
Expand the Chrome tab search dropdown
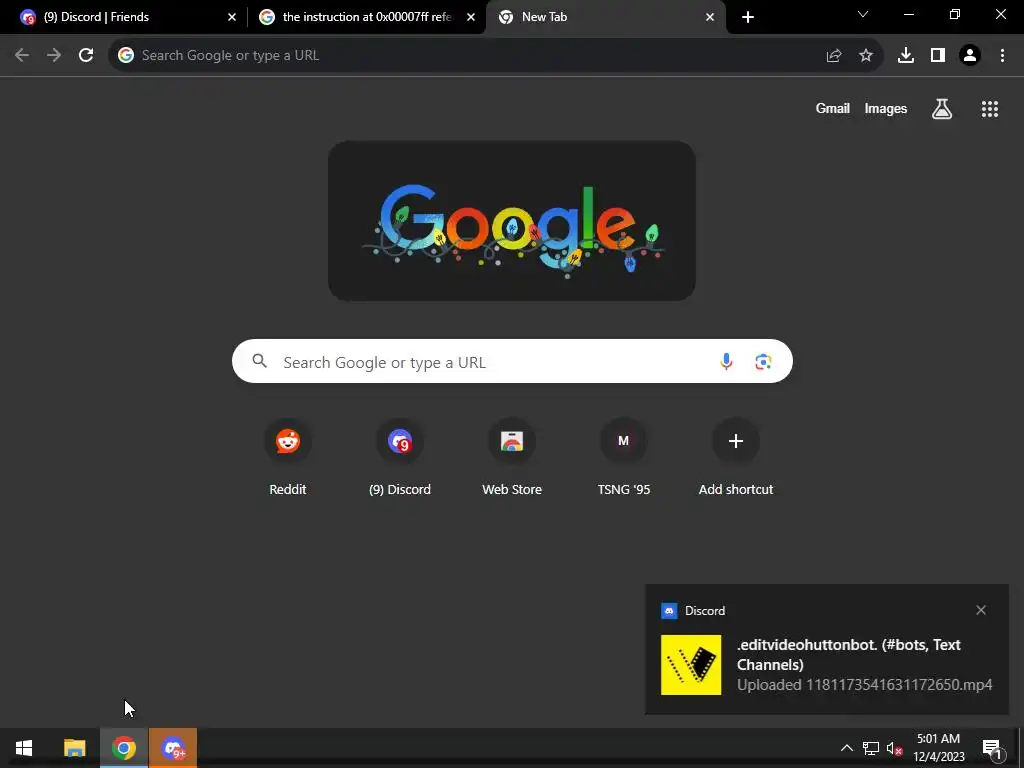(863, 15)
